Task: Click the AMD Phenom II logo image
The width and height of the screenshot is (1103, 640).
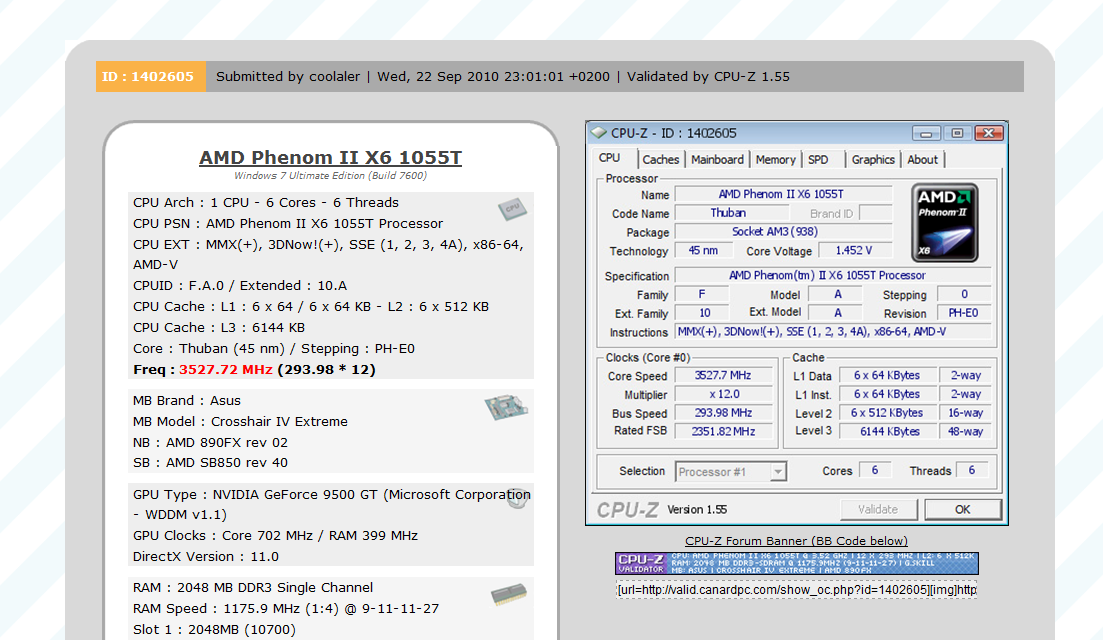Action: click(945, 223)
